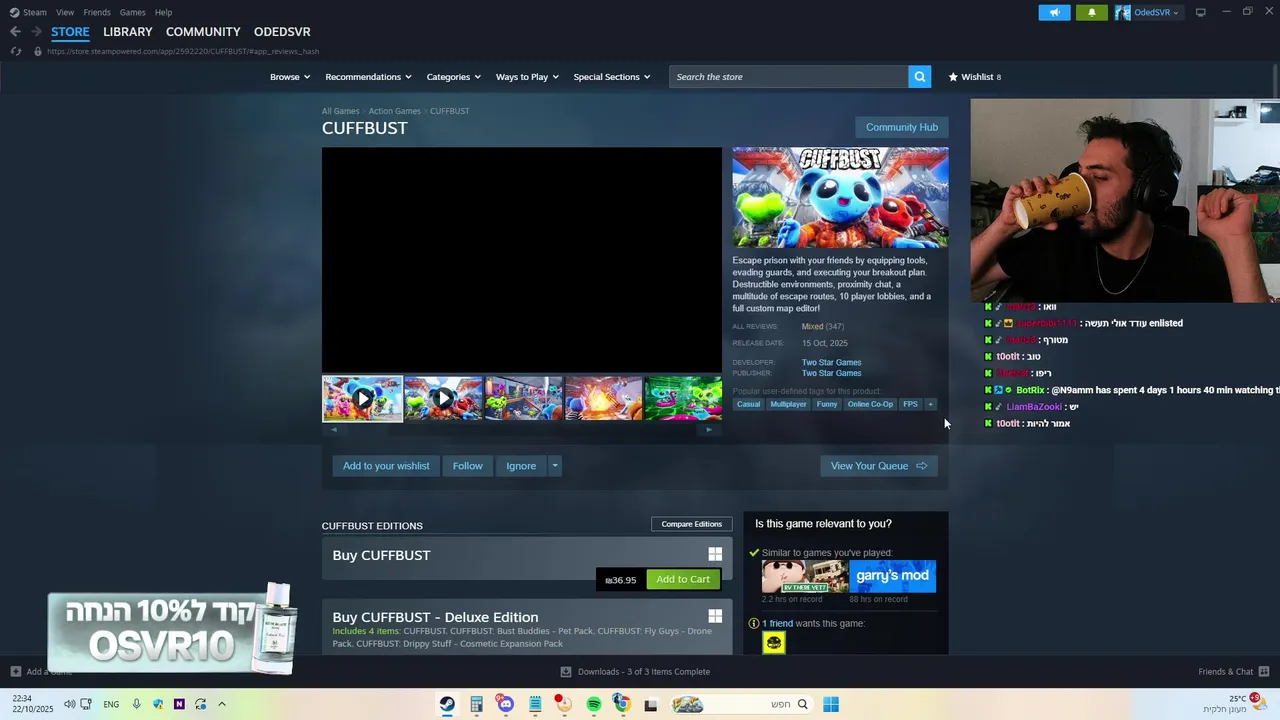Image resolution: width=1280 pixels, height=720 pixels.
Task: Click the Big Picture mode monitor icon
Action: [1200, 12]
